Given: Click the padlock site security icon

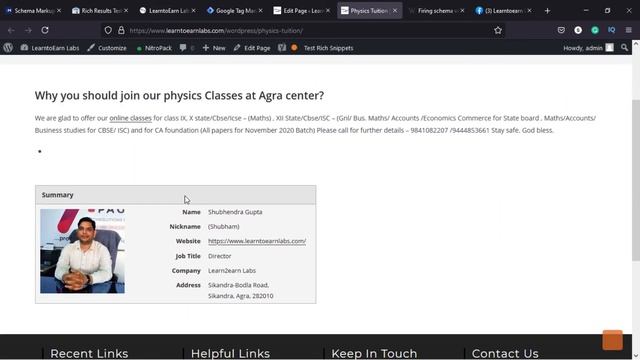Looking at the screenshot, I should 121,30.
